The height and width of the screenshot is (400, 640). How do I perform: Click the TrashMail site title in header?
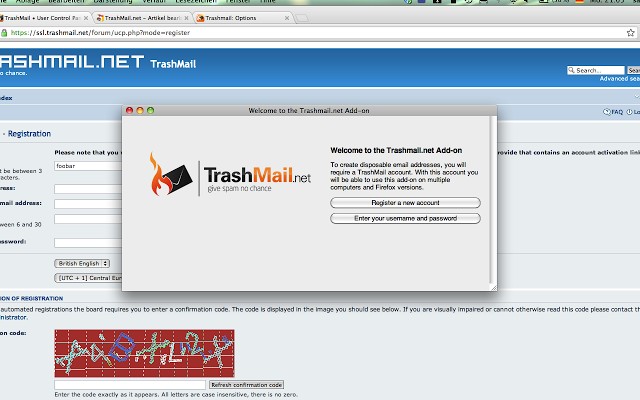tap(173, 64)
